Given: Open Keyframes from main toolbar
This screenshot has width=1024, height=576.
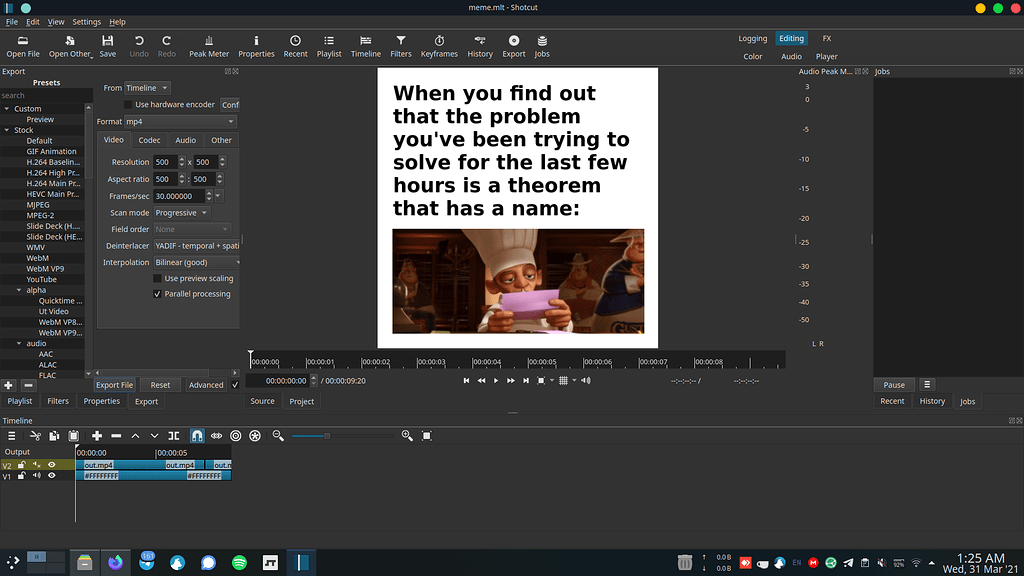Looking at the screenshot, I should point(439,46).
